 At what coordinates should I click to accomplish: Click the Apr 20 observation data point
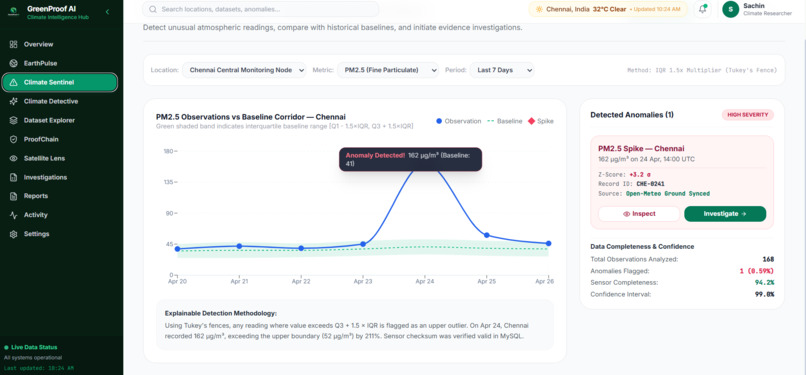click(x=177, y=249)
